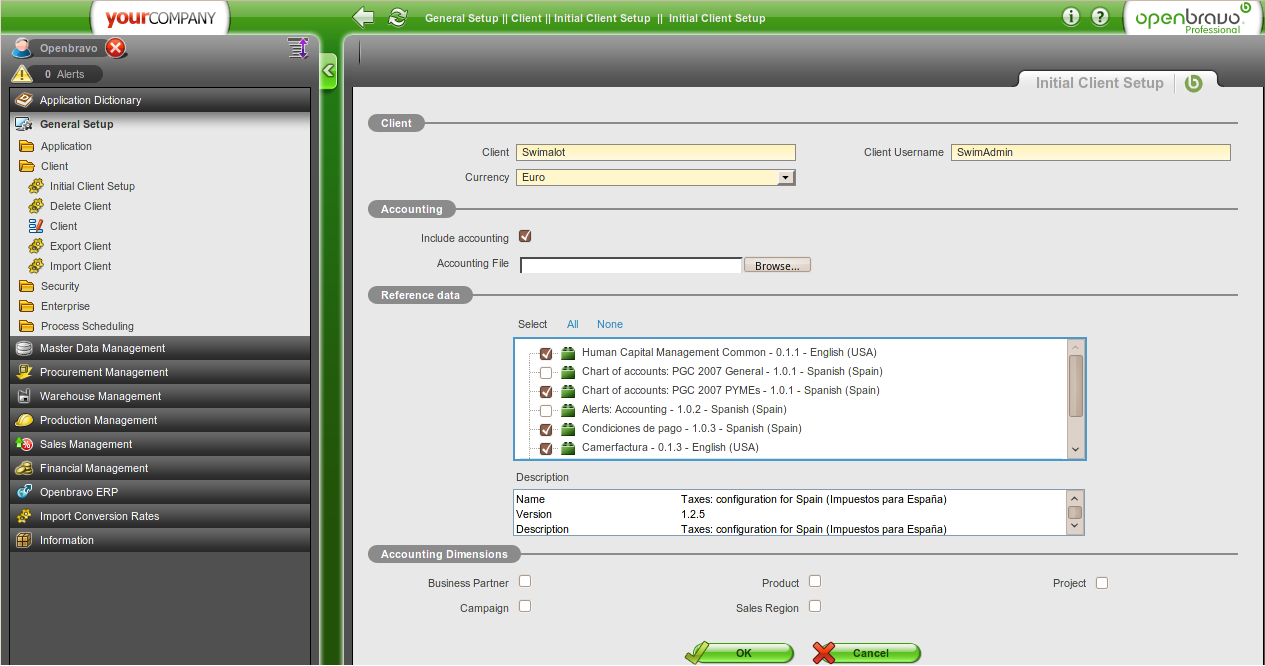Click the General Setup monitor icon
Screen dimensions: 1265x666
pos(24,124)
